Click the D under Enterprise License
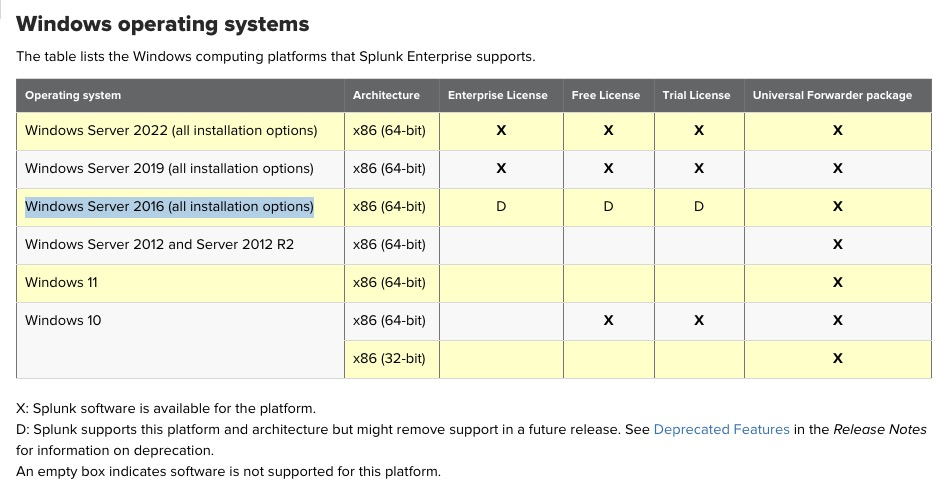 point(501,206)
